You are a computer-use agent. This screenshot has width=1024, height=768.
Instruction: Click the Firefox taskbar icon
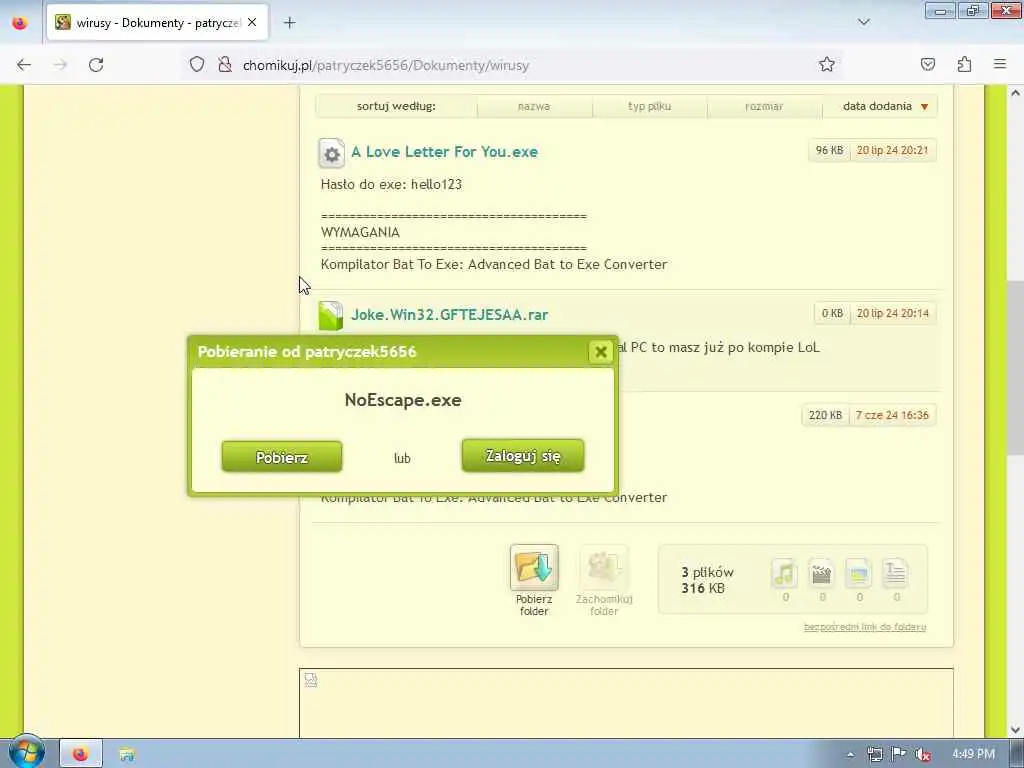click(x=81, y=754)
